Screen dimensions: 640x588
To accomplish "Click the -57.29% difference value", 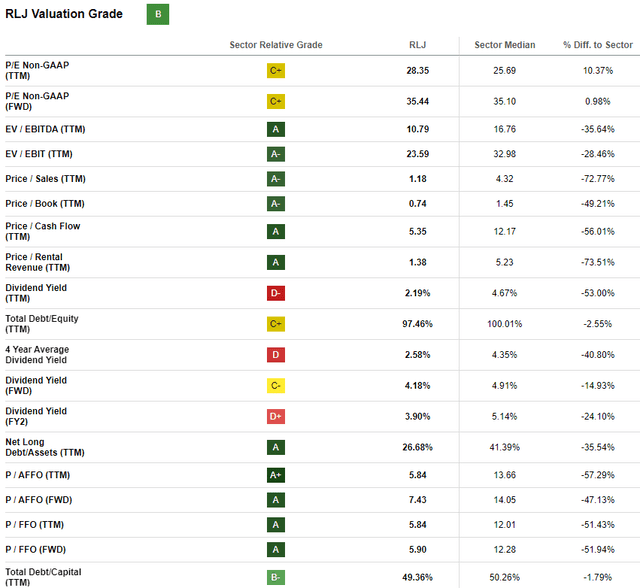I will (x=598, y=475).
